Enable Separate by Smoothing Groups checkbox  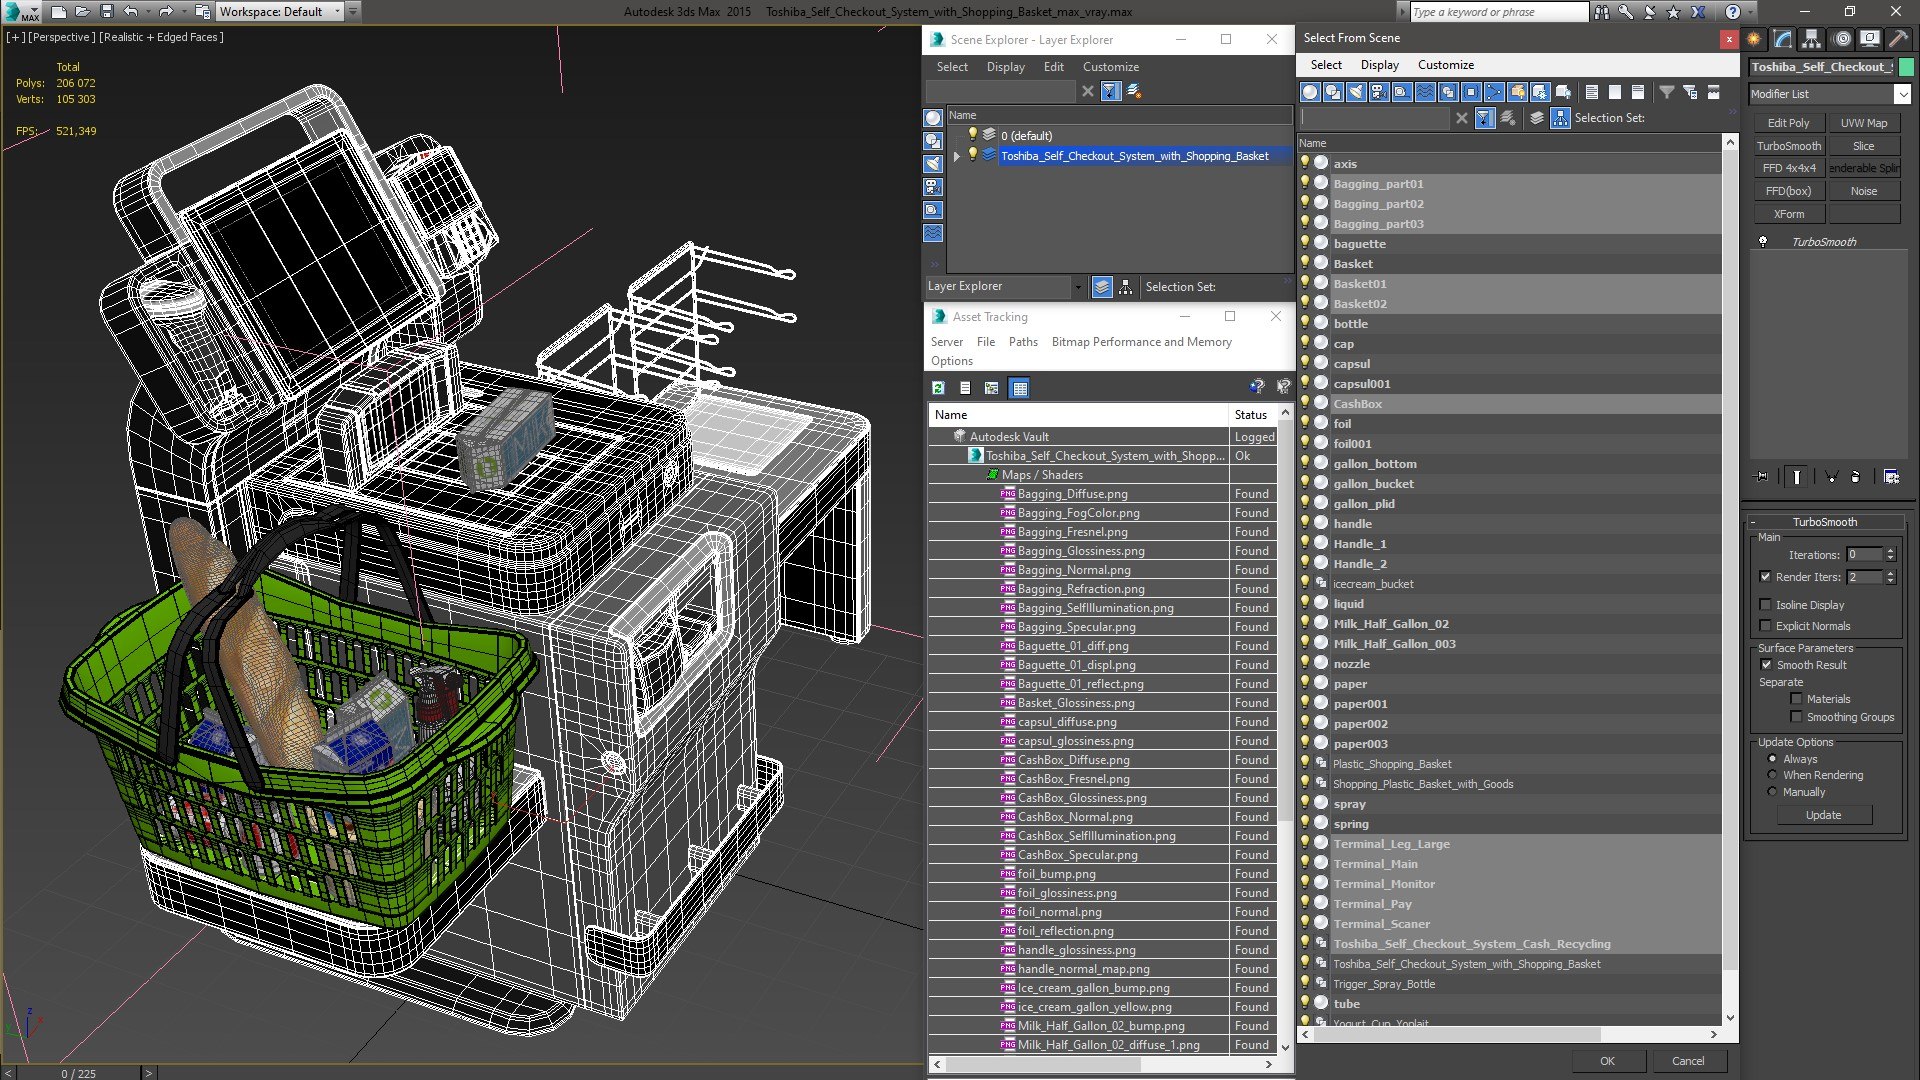1796,717
